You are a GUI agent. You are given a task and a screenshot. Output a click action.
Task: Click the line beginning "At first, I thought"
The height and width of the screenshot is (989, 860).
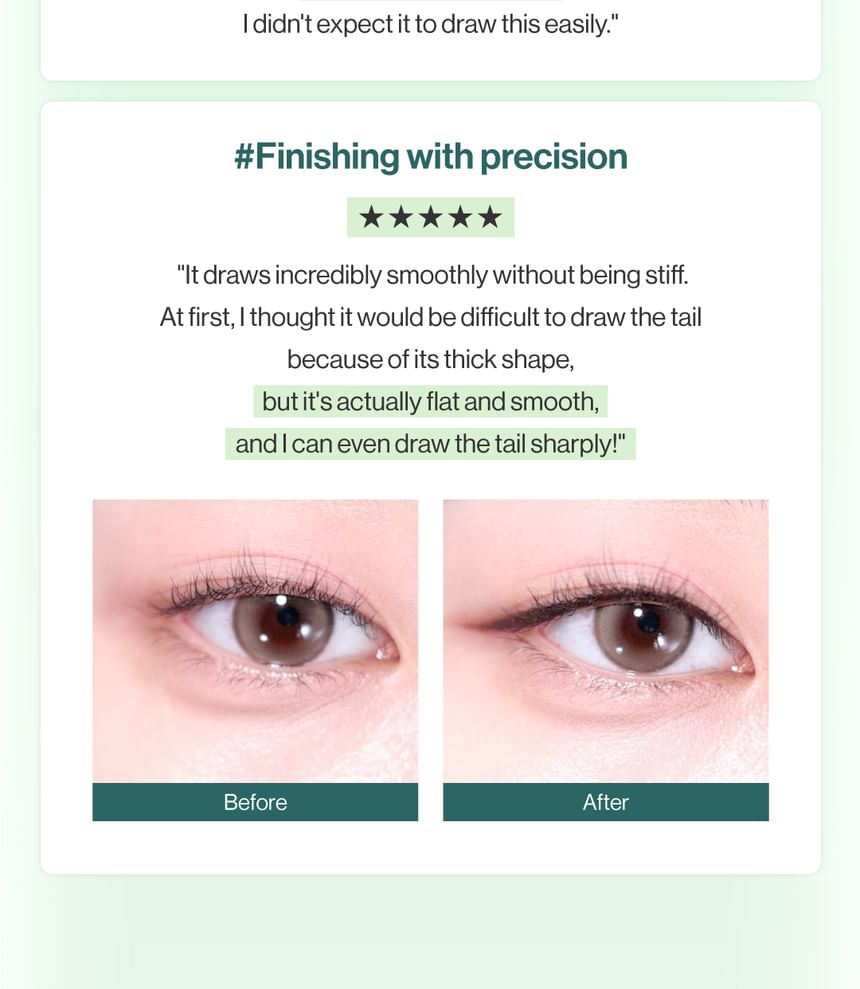point(430,317)
